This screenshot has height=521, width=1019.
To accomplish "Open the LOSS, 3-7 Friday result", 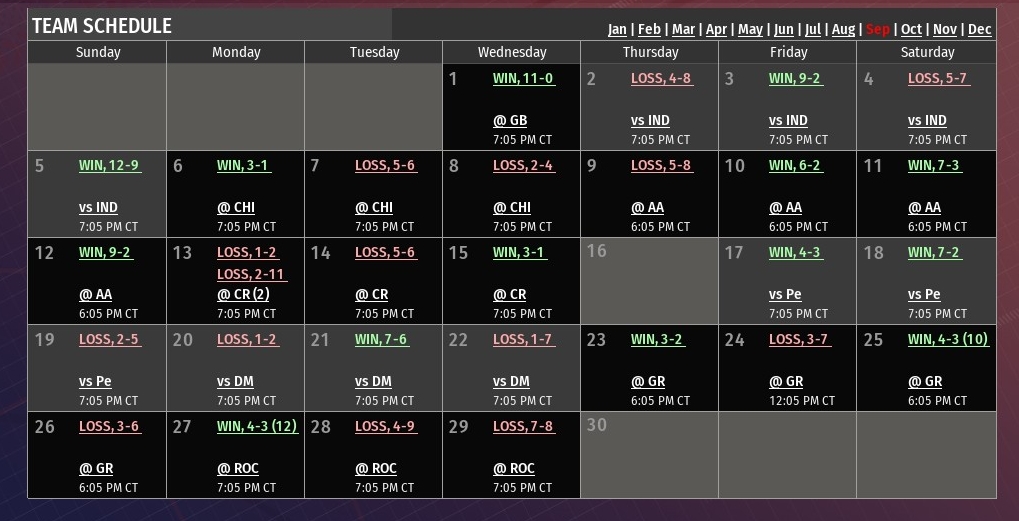I will (x=798, y=339).
